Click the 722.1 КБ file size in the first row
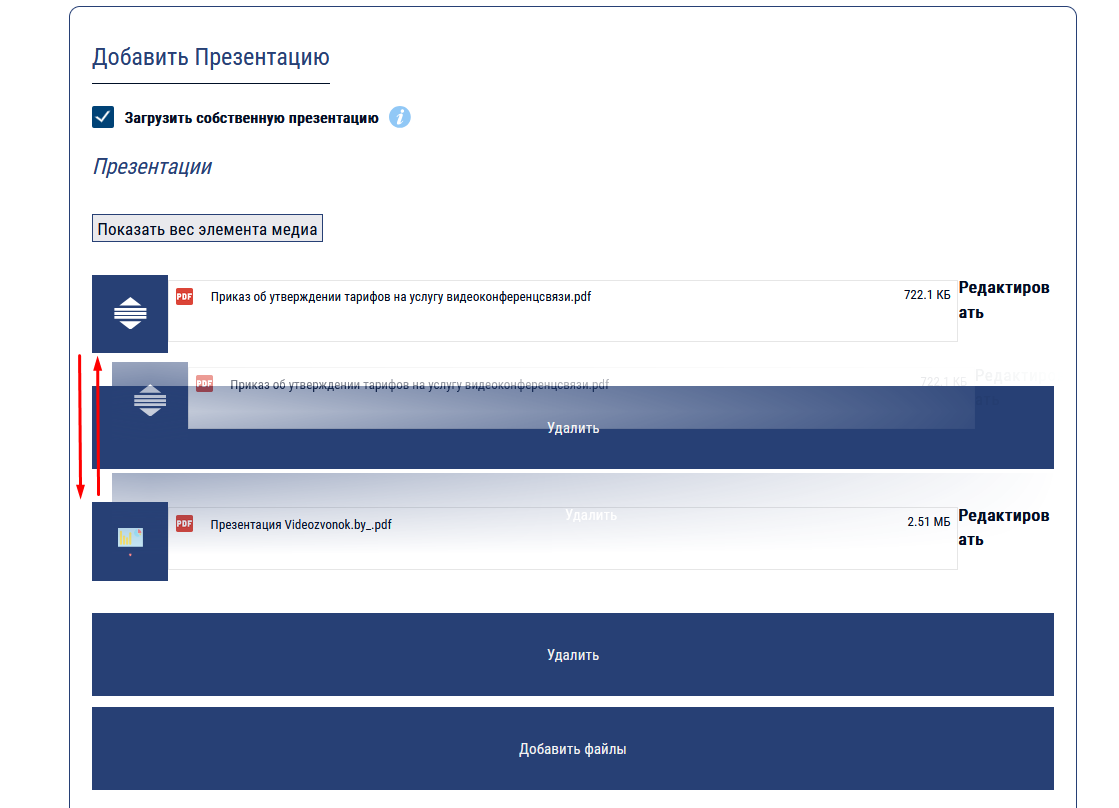 point(926,295)
